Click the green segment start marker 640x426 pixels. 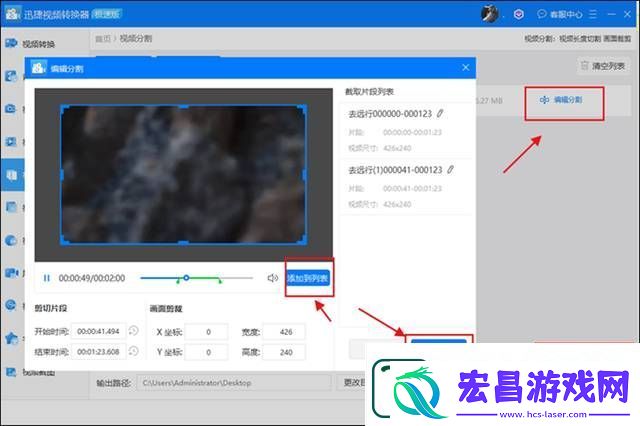tap(178, 281)
